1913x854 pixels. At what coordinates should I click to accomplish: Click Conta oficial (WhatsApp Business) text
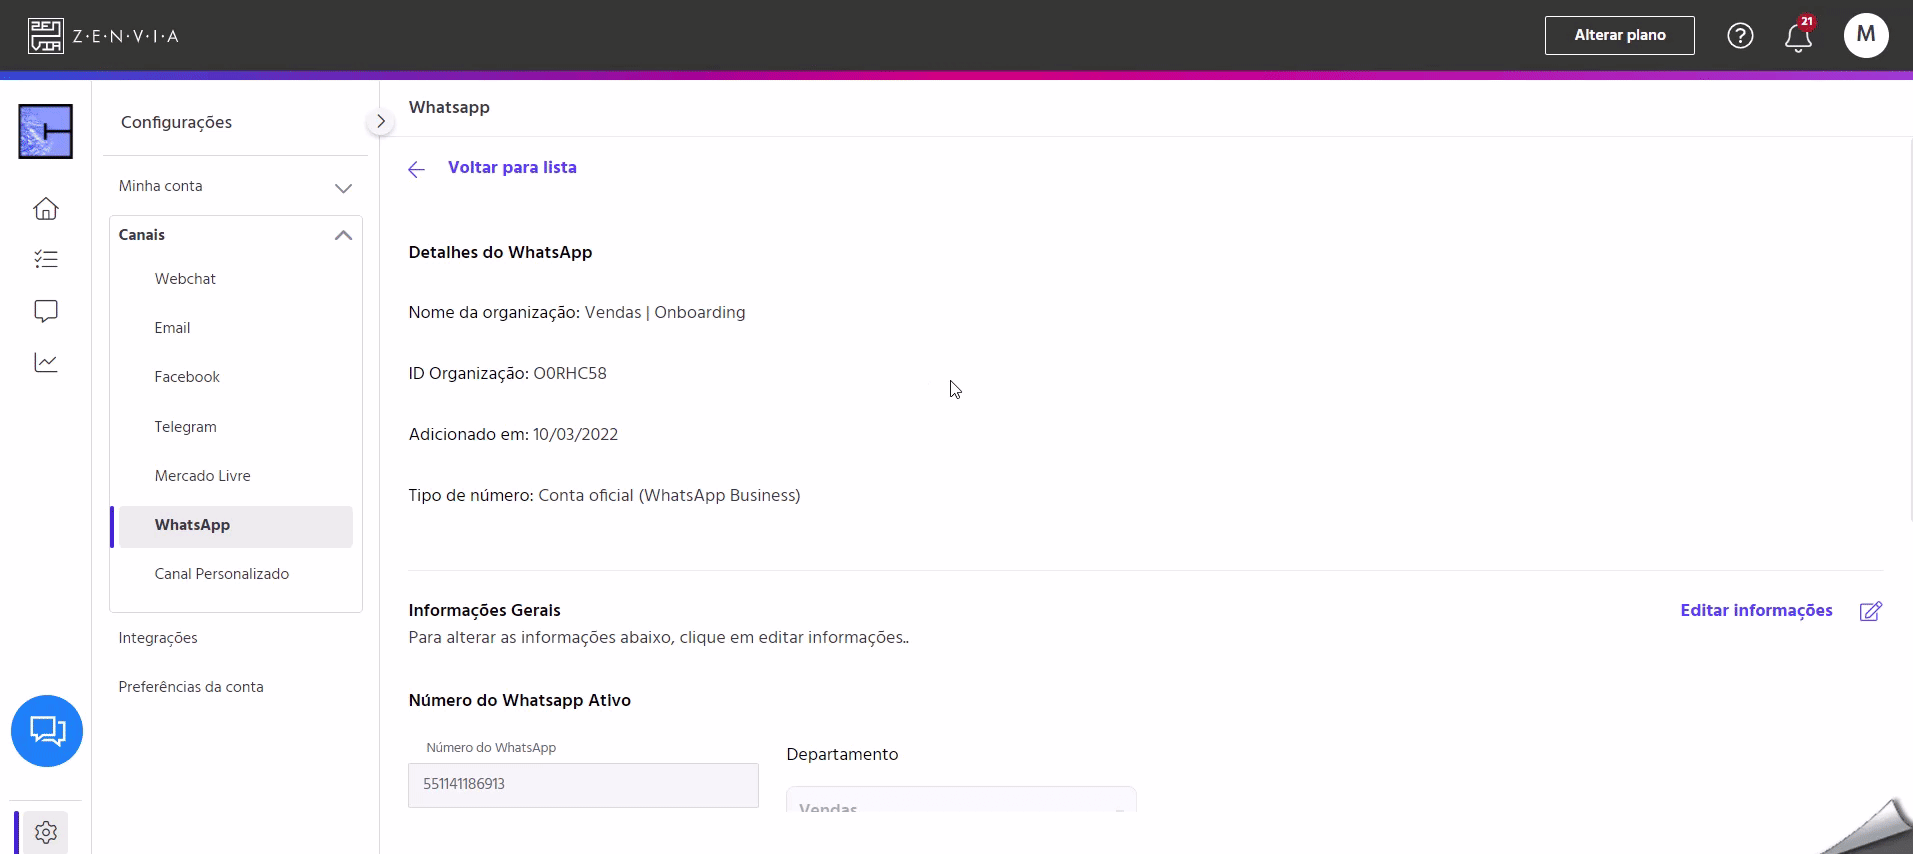669,496
